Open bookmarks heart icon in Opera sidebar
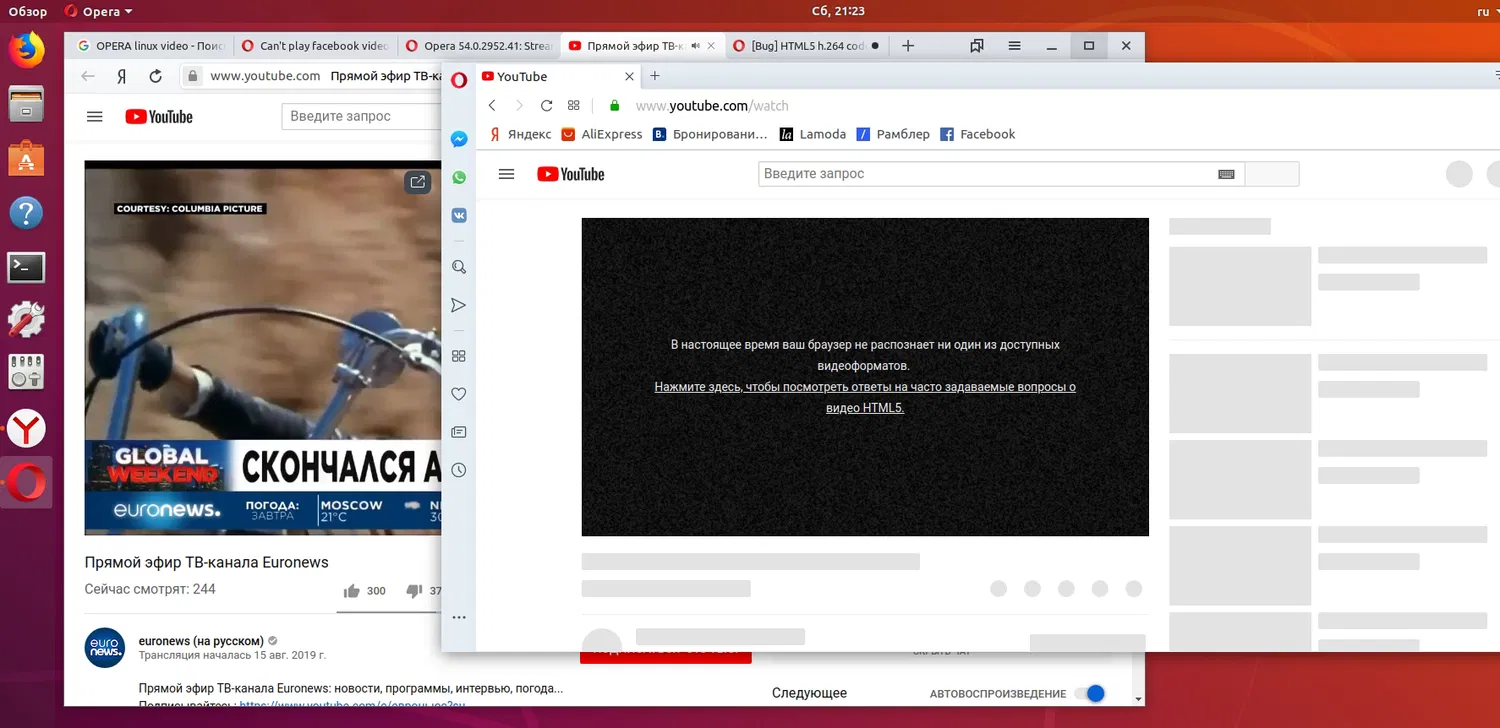This screenshot has height=728, width=1500. 459,394
